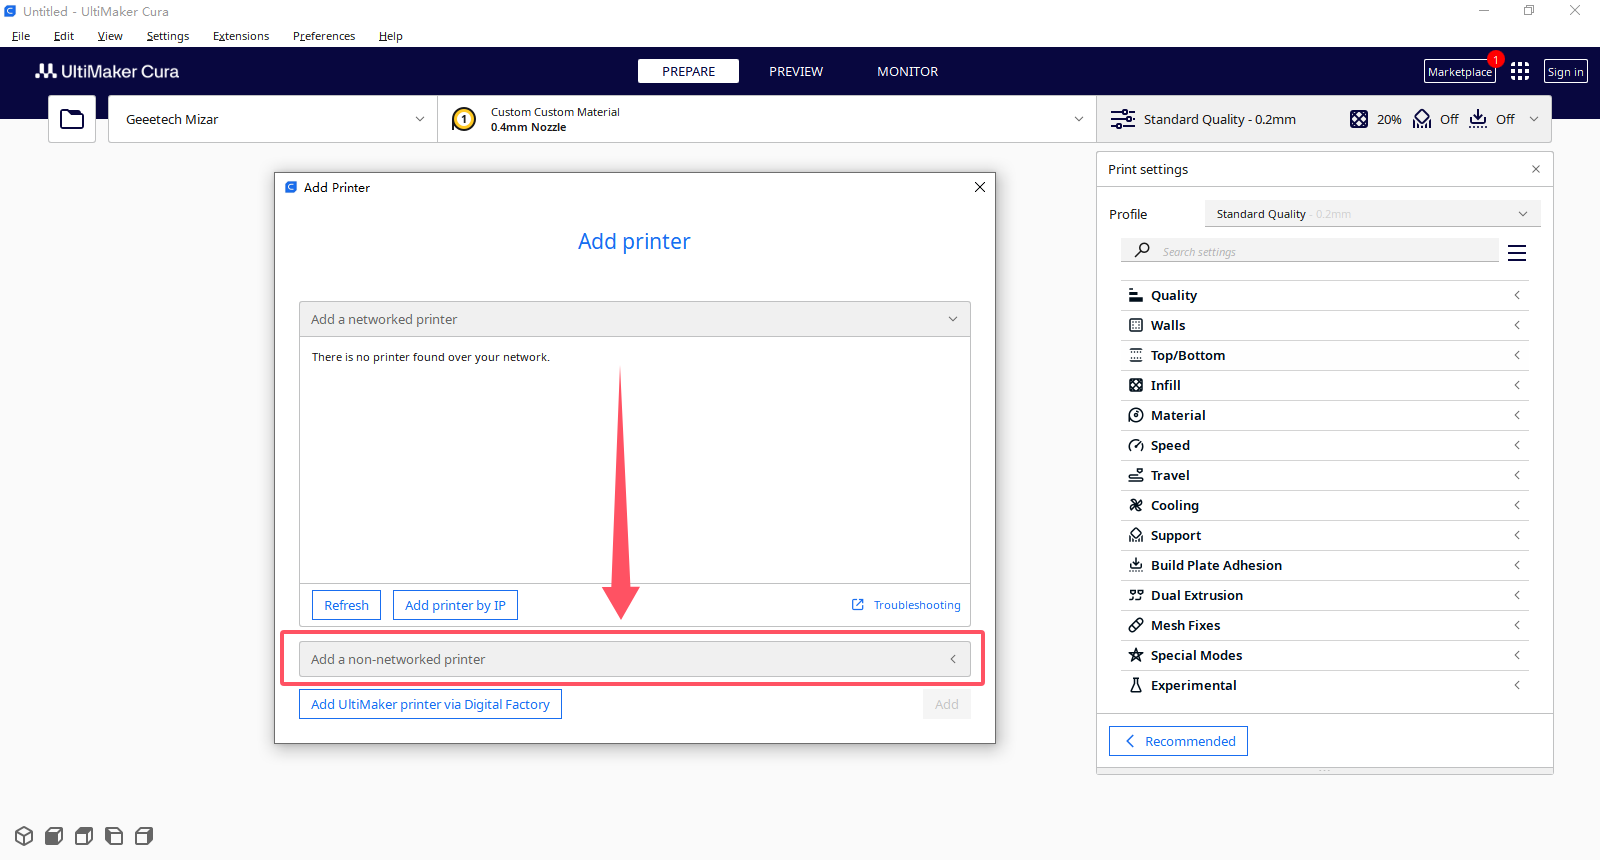Click the Cooling fan category icon
Screen dimensions: 1600x860
point(1136,505)
